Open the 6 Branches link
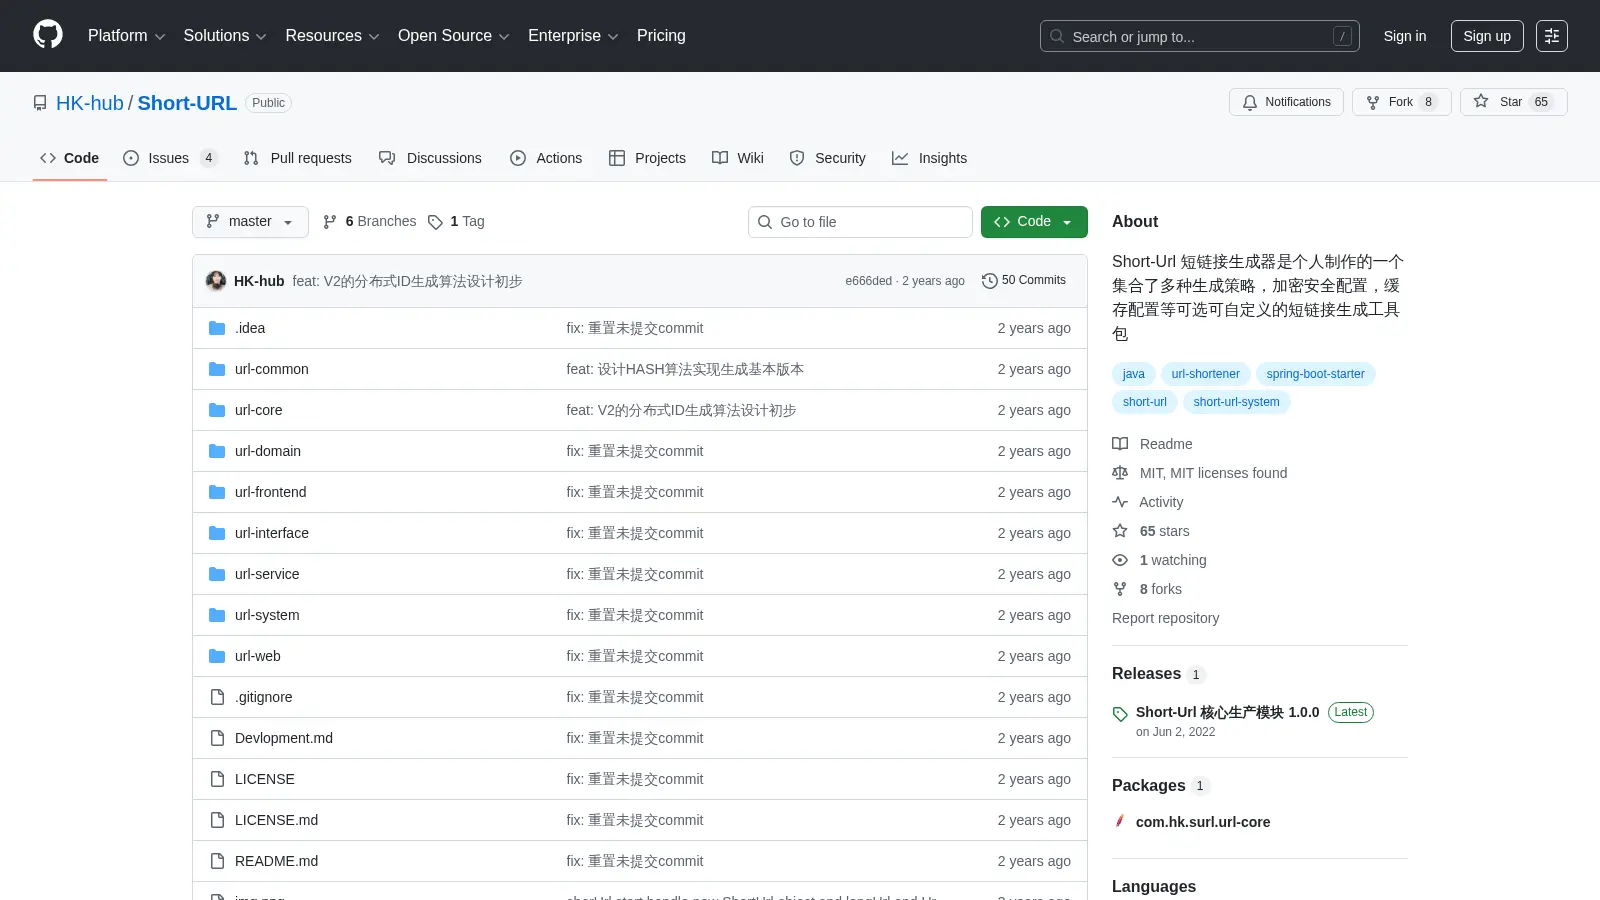 (370, 222)
